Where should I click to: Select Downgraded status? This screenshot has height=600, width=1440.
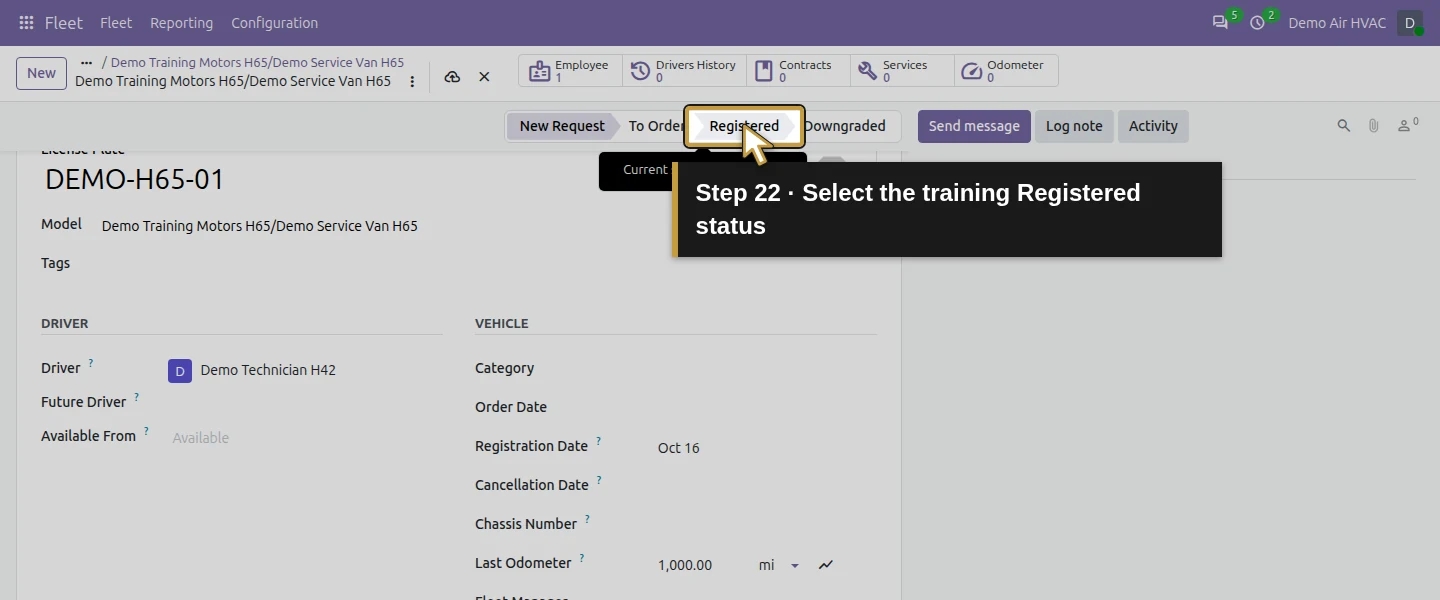[846, 126]
